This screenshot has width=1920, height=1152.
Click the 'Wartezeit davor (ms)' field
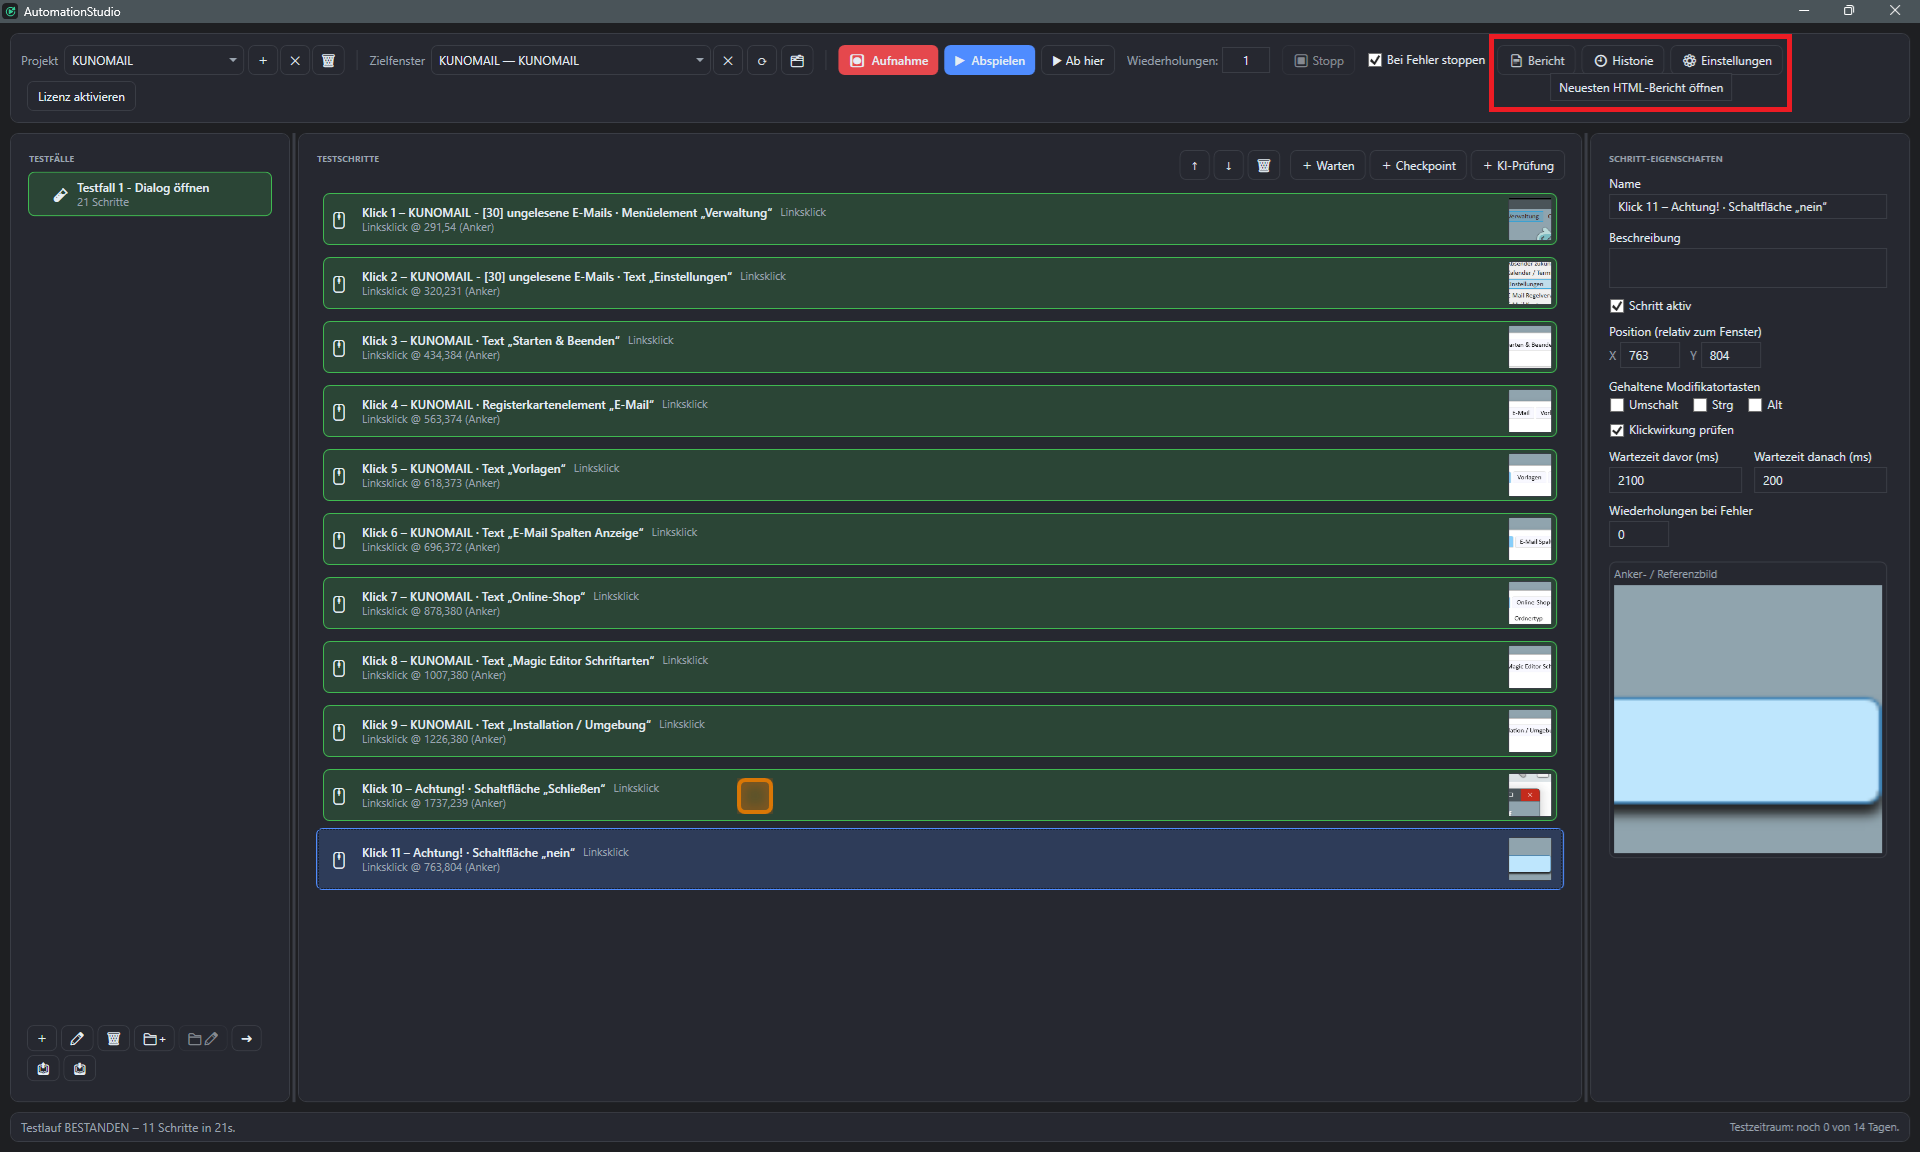[1674, 481]
